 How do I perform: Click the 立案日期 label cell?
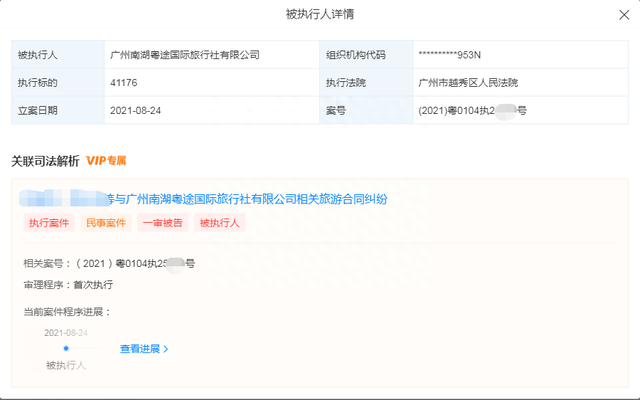point(58,111)
